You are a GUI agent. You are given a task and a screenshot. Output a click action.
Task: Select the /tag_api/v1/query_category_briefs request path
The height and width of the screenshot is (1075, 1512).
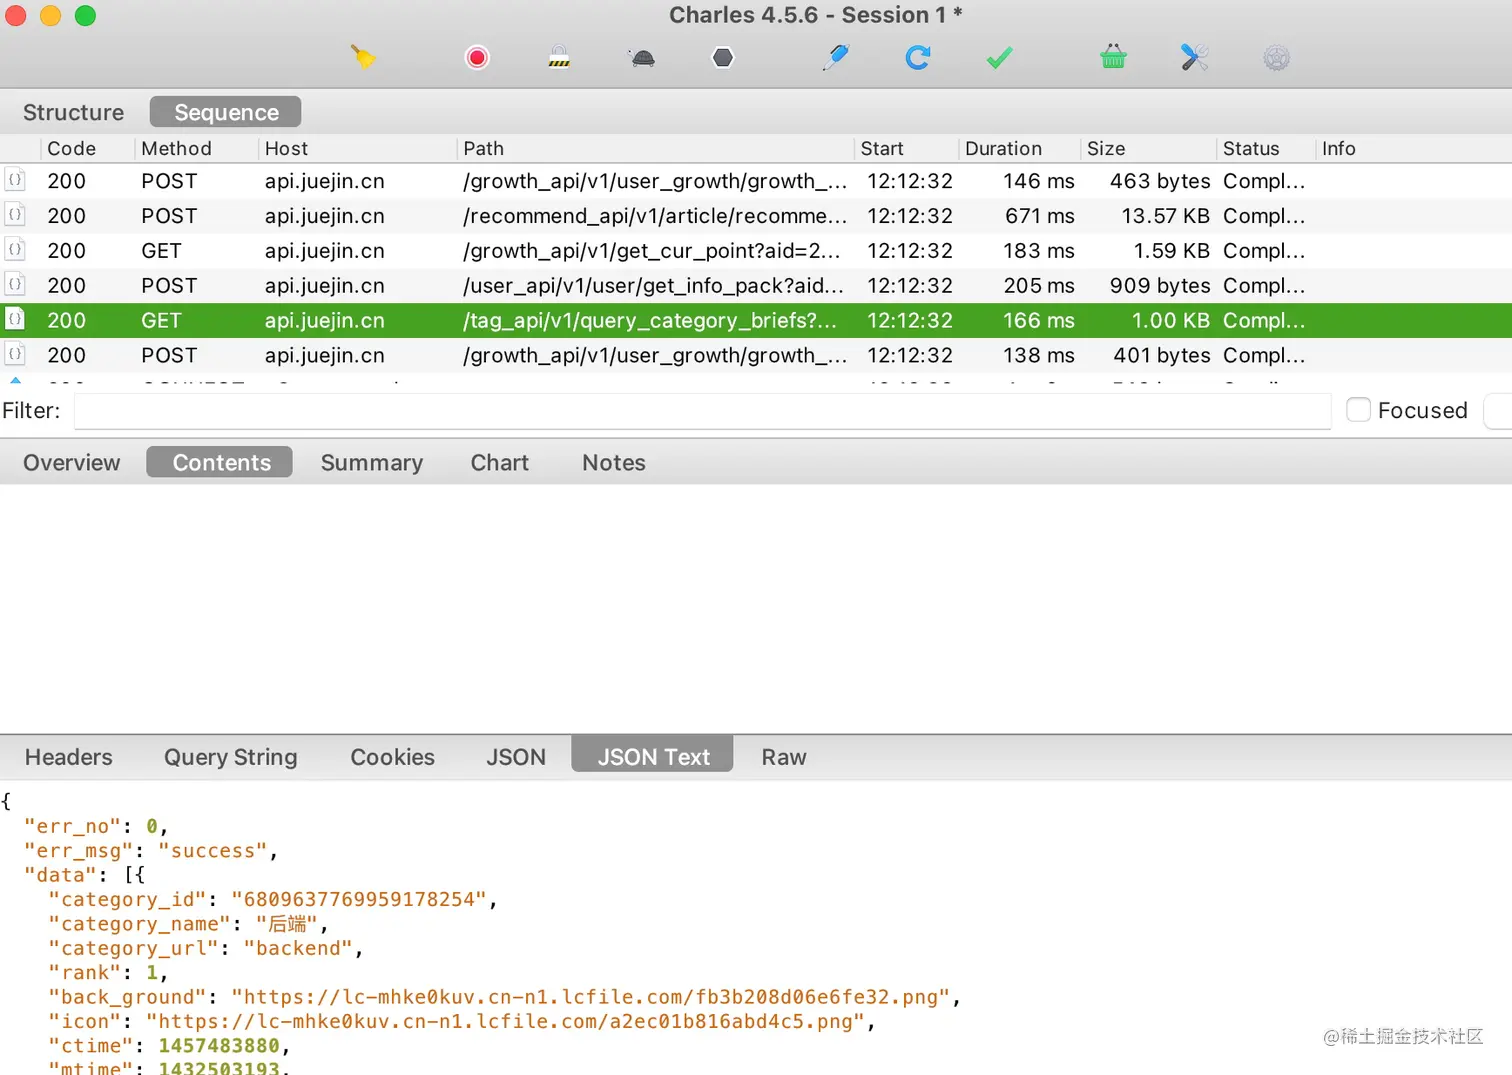pyautogui.click(x=650, y=321)
